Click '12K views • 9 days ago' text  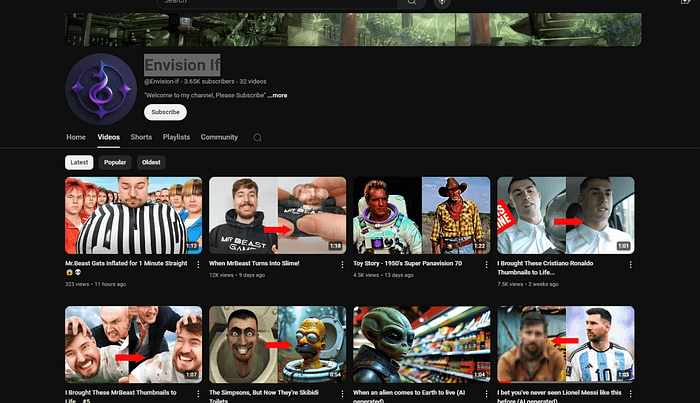pos(237,275)
